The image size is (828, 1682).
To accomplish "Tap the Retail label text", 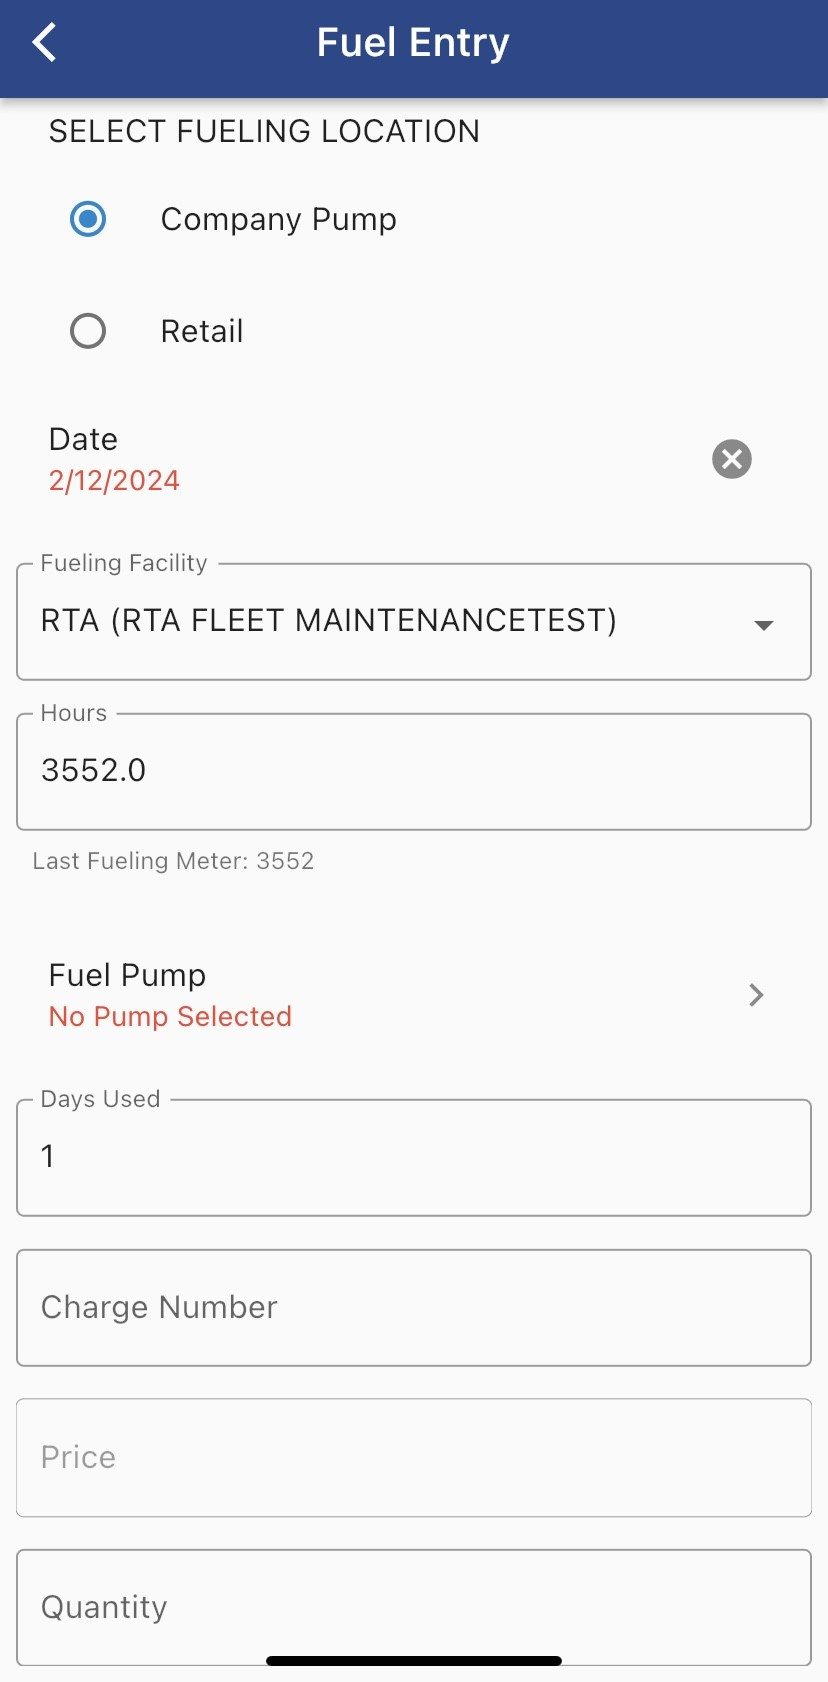I will pyautogui.click(x=202, y=331).
